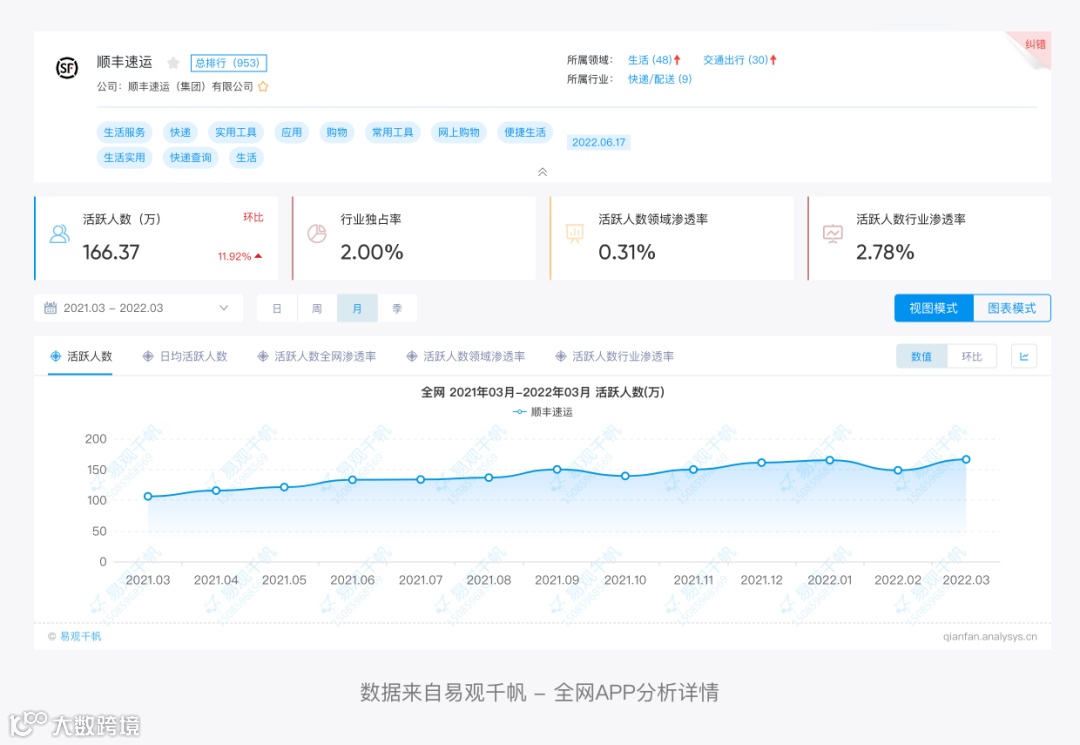Click the 行业独占率 2.00% metric card
Viewport: 1080px width, 745px height.
click(x=414, y=238)
